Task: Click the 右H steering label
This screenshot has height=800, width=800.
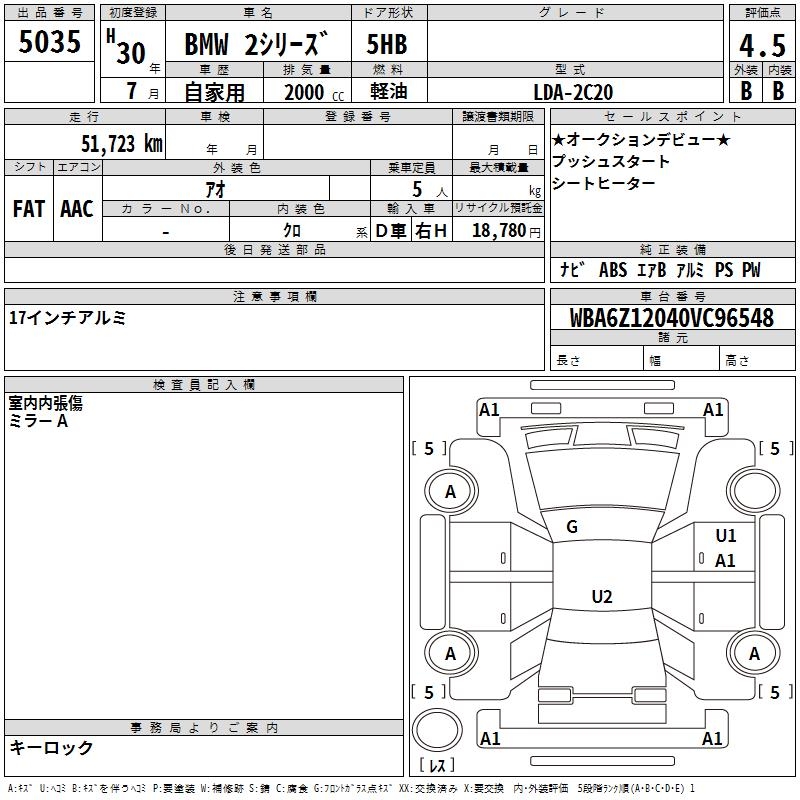Action: 431,231
